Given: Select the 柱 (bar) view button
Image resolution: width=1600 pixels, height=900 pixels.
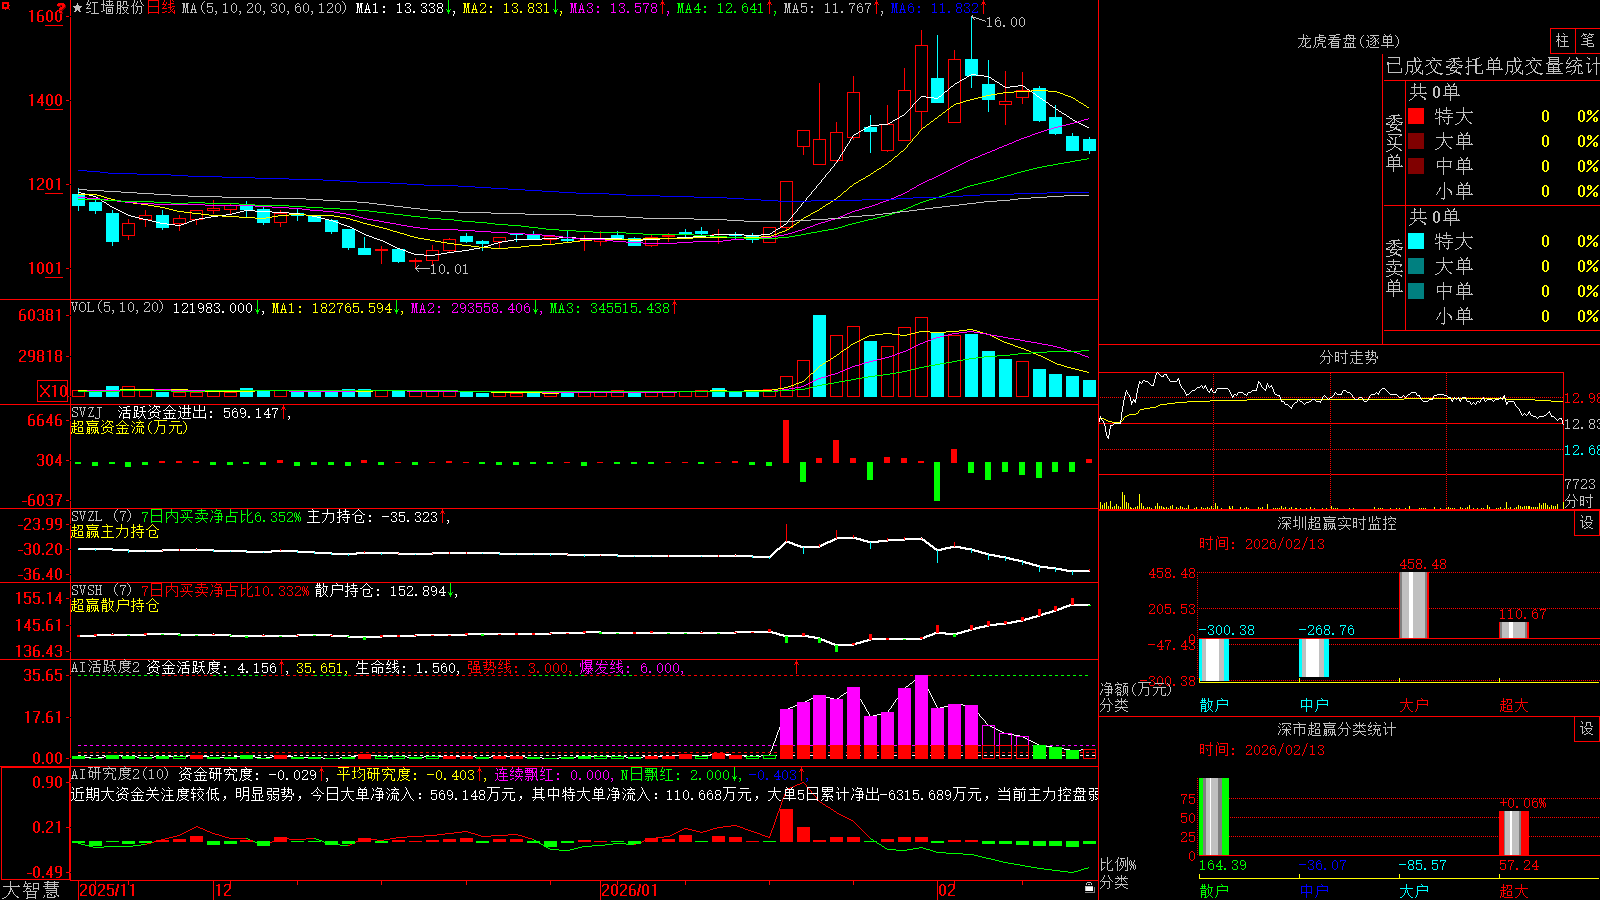Looking at the screenshot, I should [1562, 40].
